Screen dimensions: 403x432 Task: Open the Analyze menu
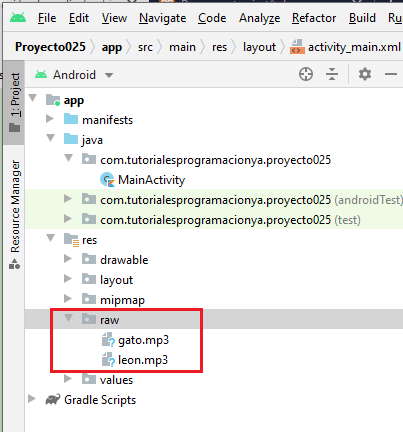[x=260, y=18]
